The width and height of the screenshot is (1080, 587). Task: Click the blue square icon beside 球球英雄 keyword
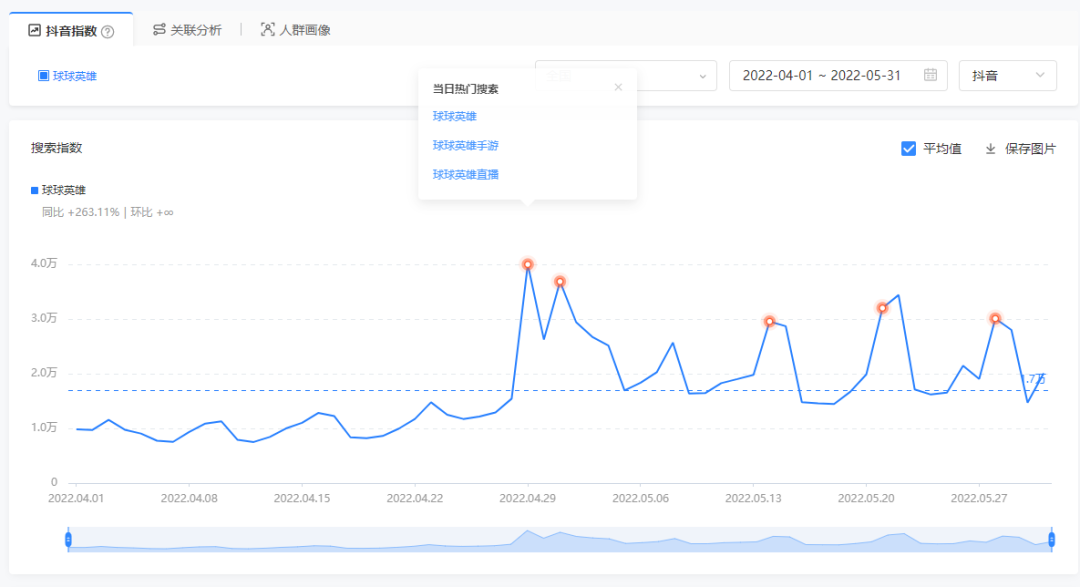(x=43, y=76)
